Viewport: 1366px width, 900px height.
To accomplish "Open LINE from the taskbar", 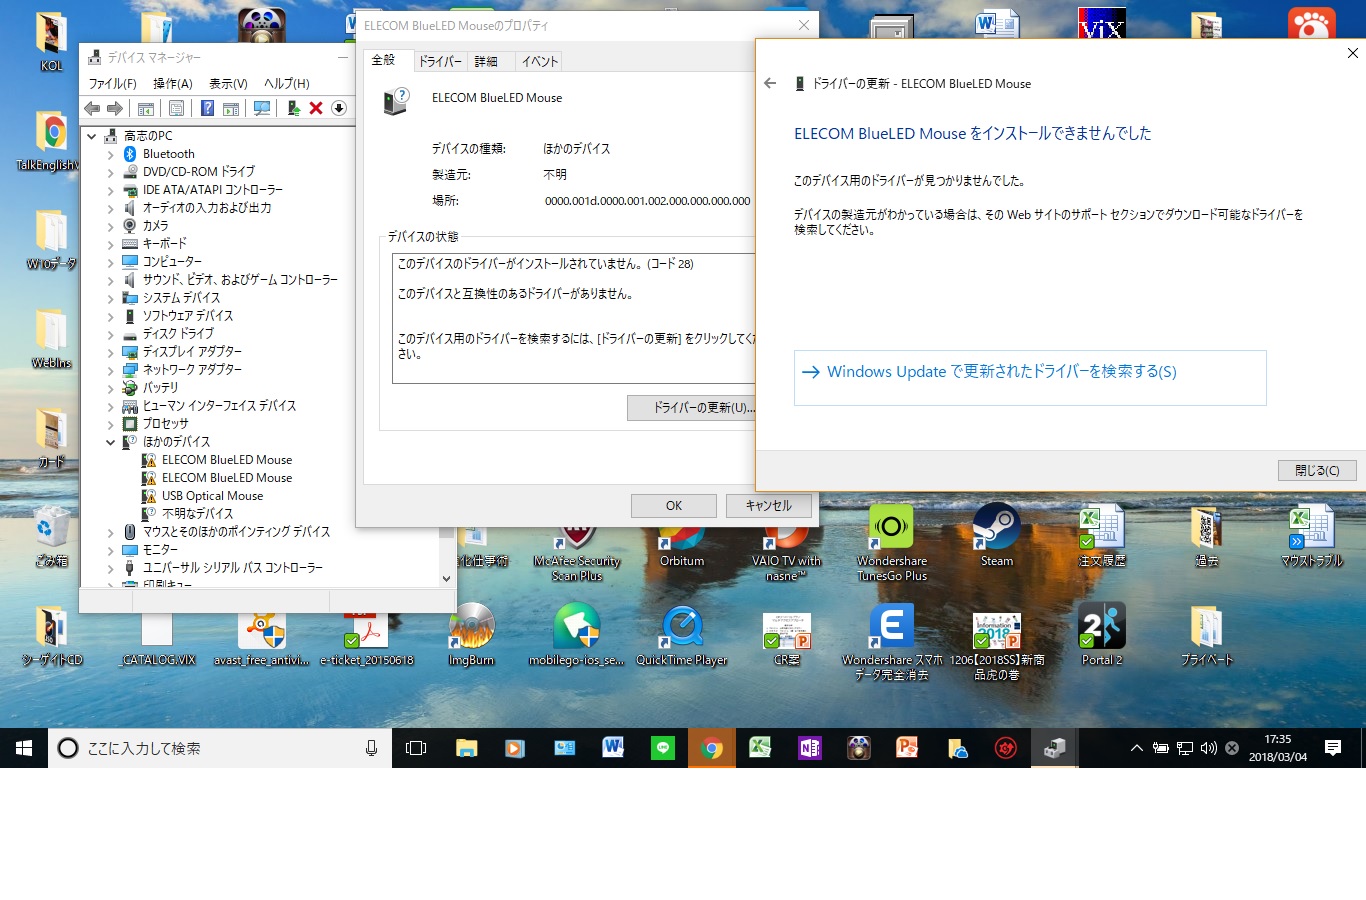I will coord(662,748).
